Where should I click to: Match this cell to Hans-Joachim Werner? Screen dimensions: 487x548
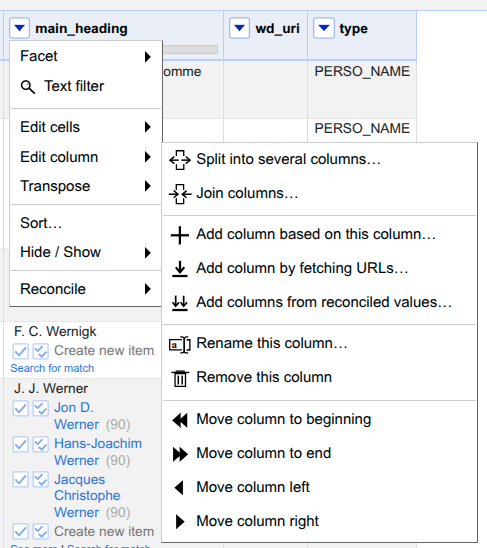pyautogui.click(x=20, y=444)
